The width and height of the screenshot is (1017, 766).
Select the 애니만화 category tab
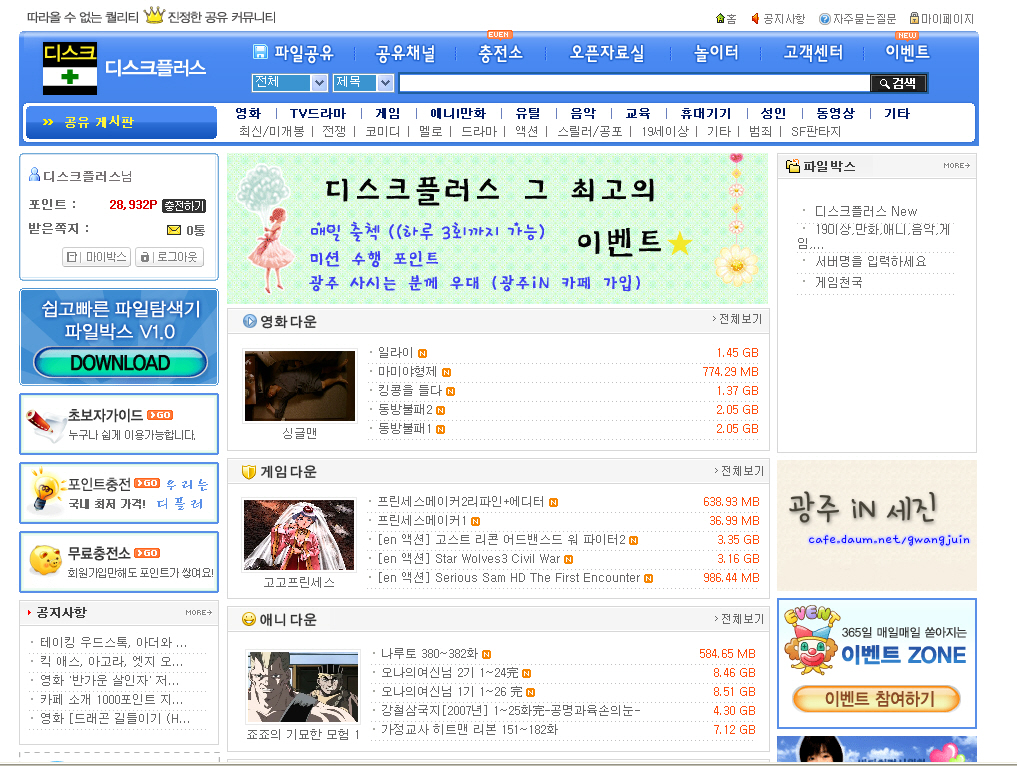(458, 114)
